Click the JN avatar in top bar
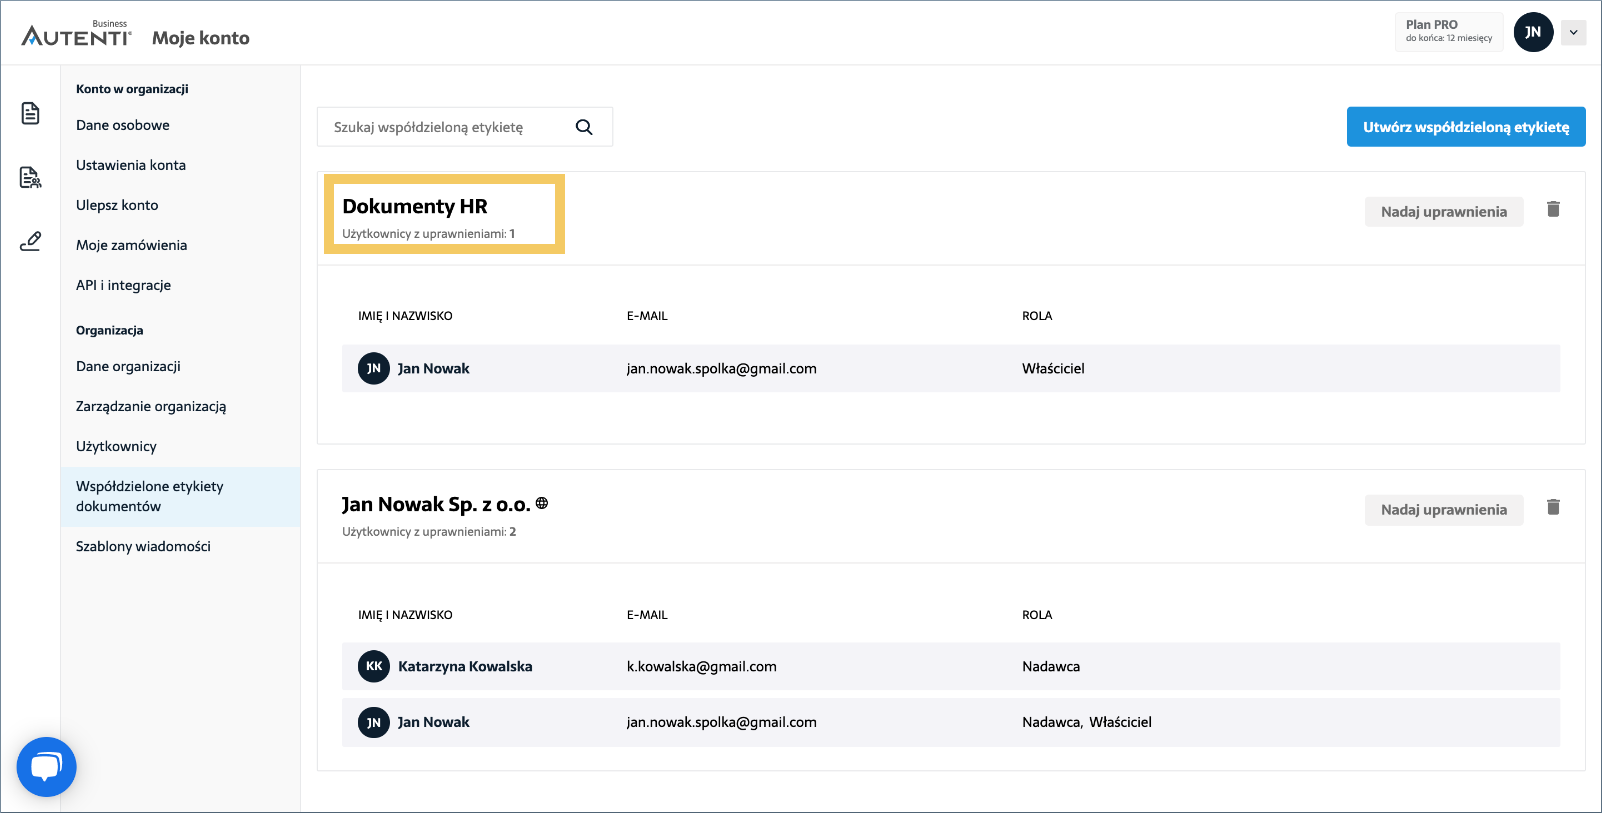 (x=1533, y=32)
